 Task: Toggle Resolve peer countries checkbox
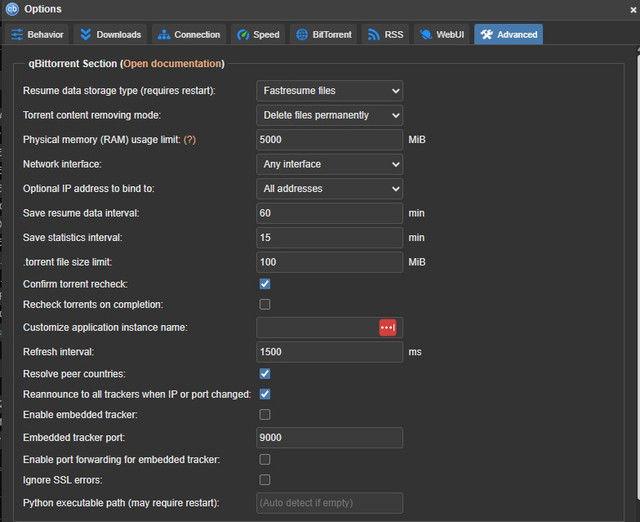pos(265,374)
